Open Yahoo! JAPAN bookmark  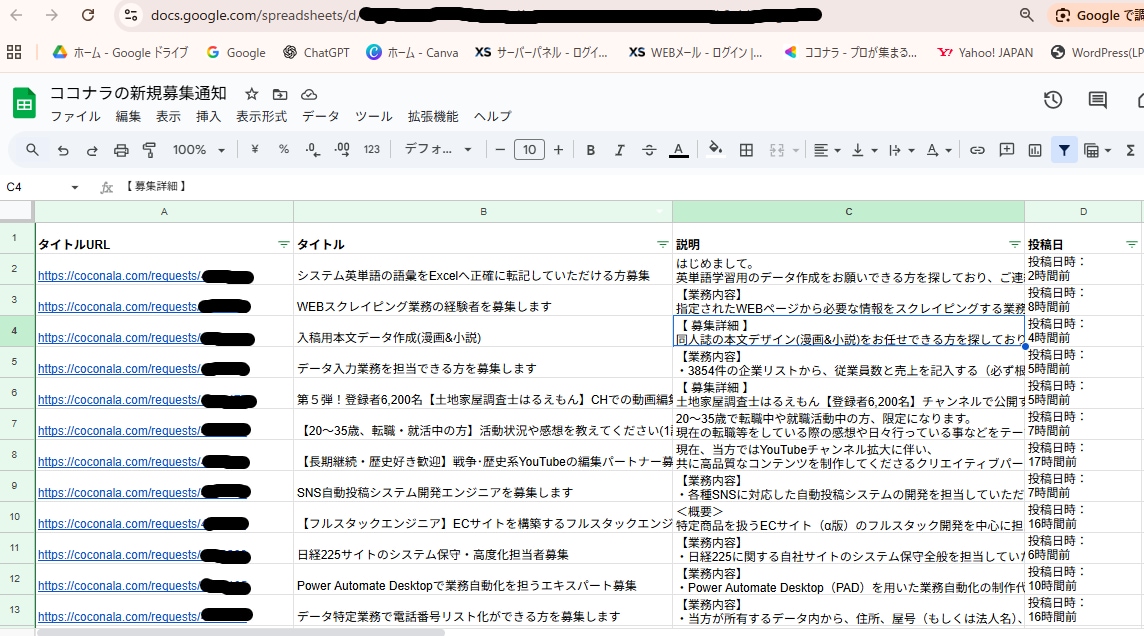(985, 53)
